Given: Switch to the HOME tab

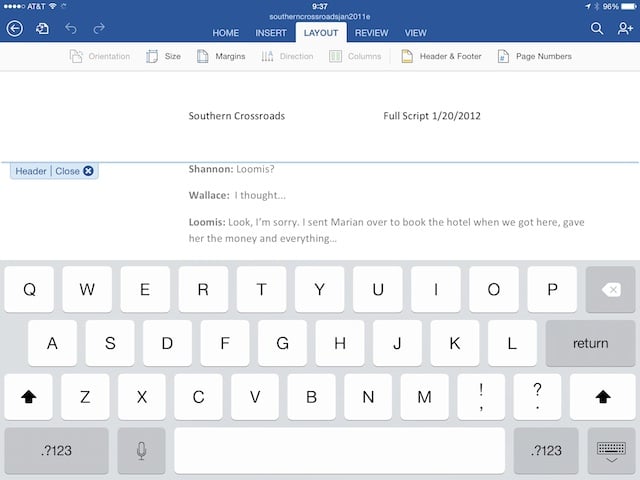Looking at the screenshot, I should click(225, 33).
